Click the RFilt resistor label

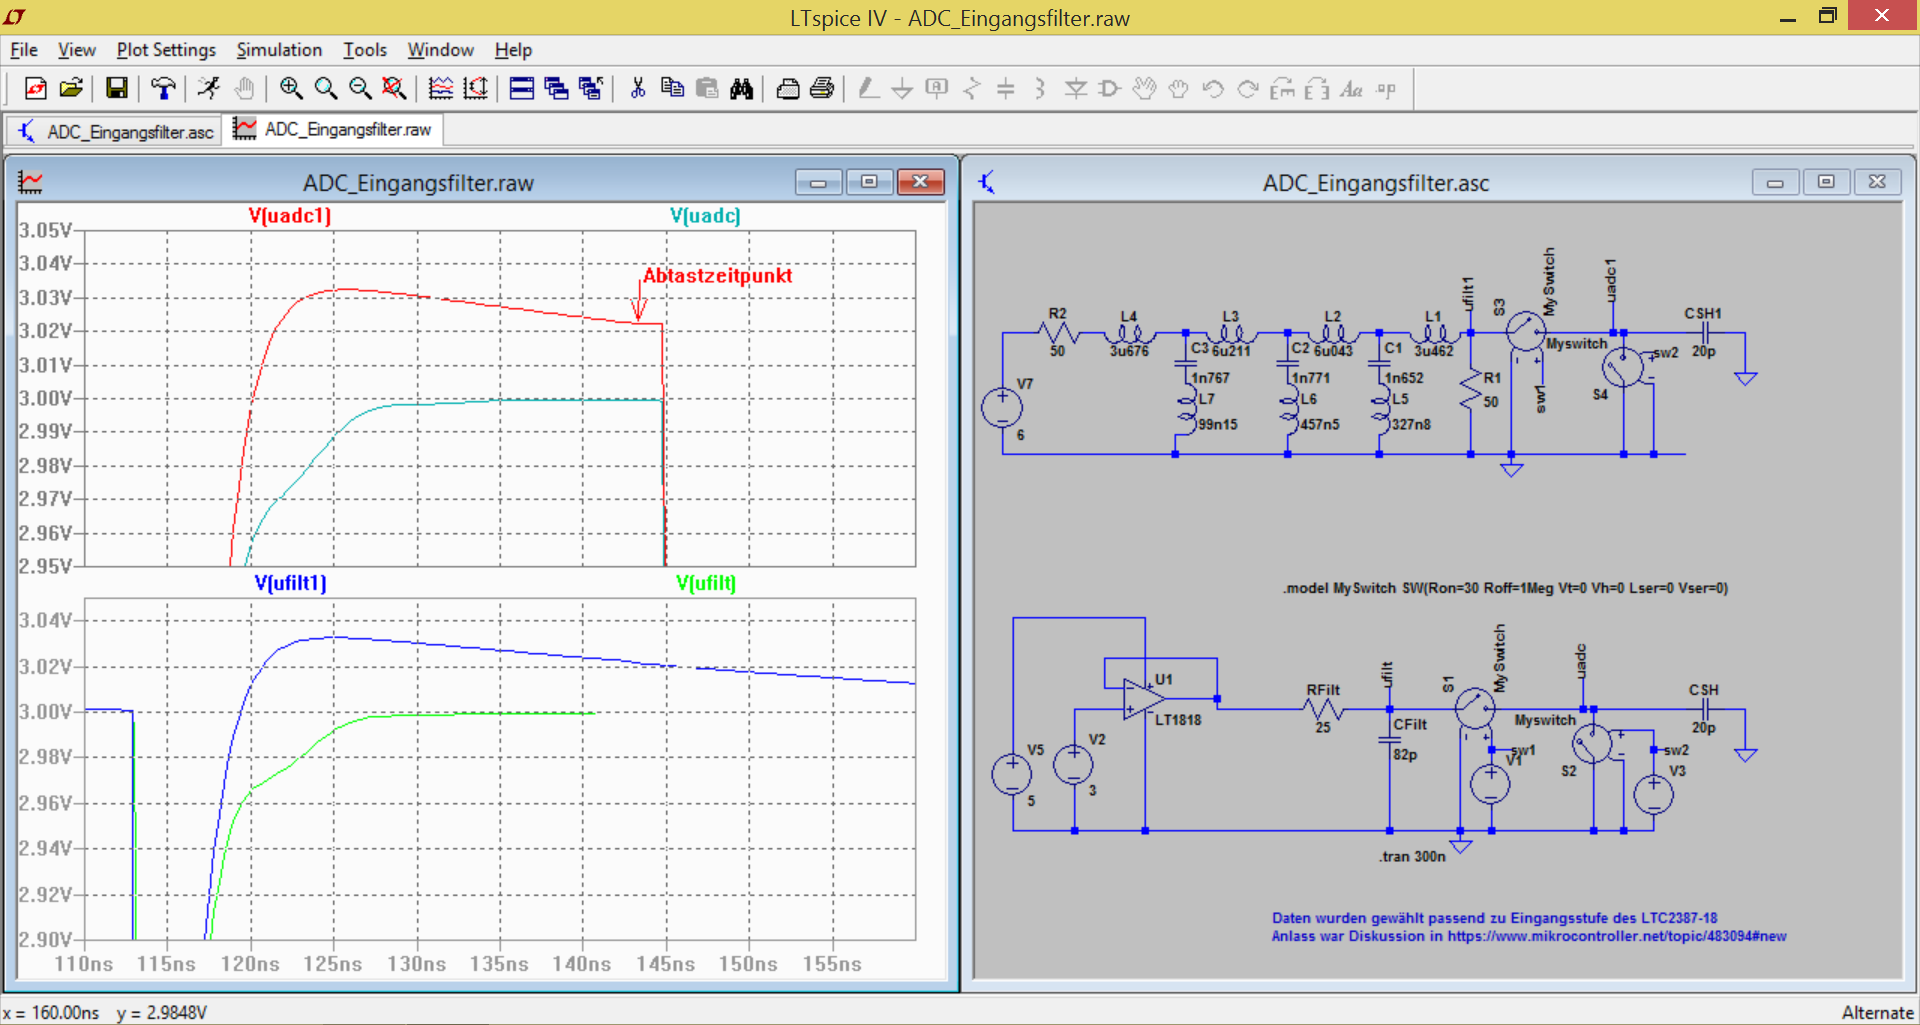1323,690
